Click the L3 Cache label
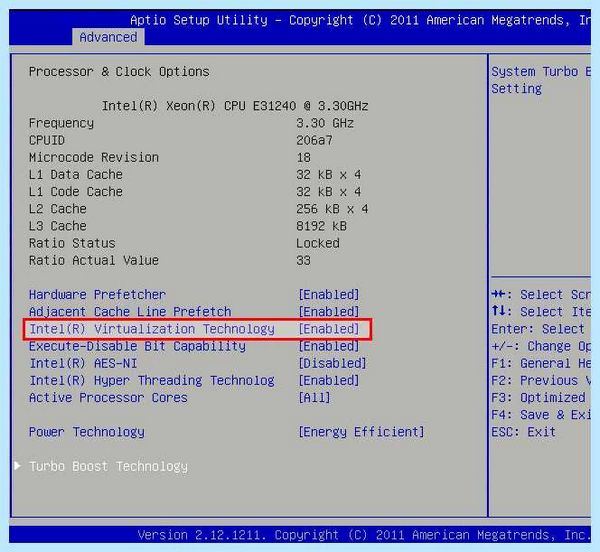Screen dimensions: 600x552 point(58,226)
